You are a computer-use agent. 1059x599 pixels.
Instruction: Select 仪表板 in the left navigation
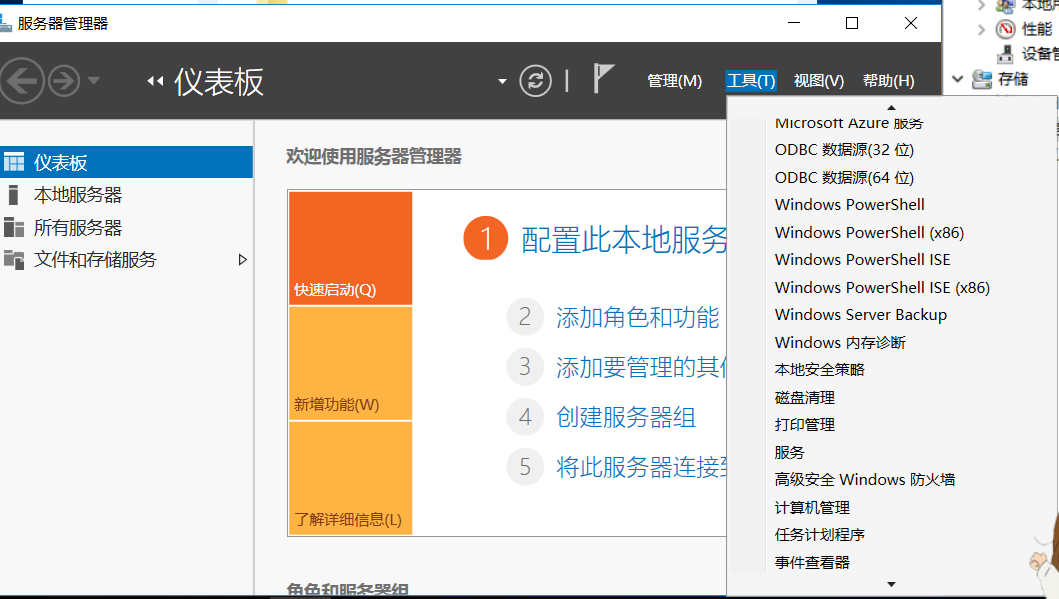[126, 162]
